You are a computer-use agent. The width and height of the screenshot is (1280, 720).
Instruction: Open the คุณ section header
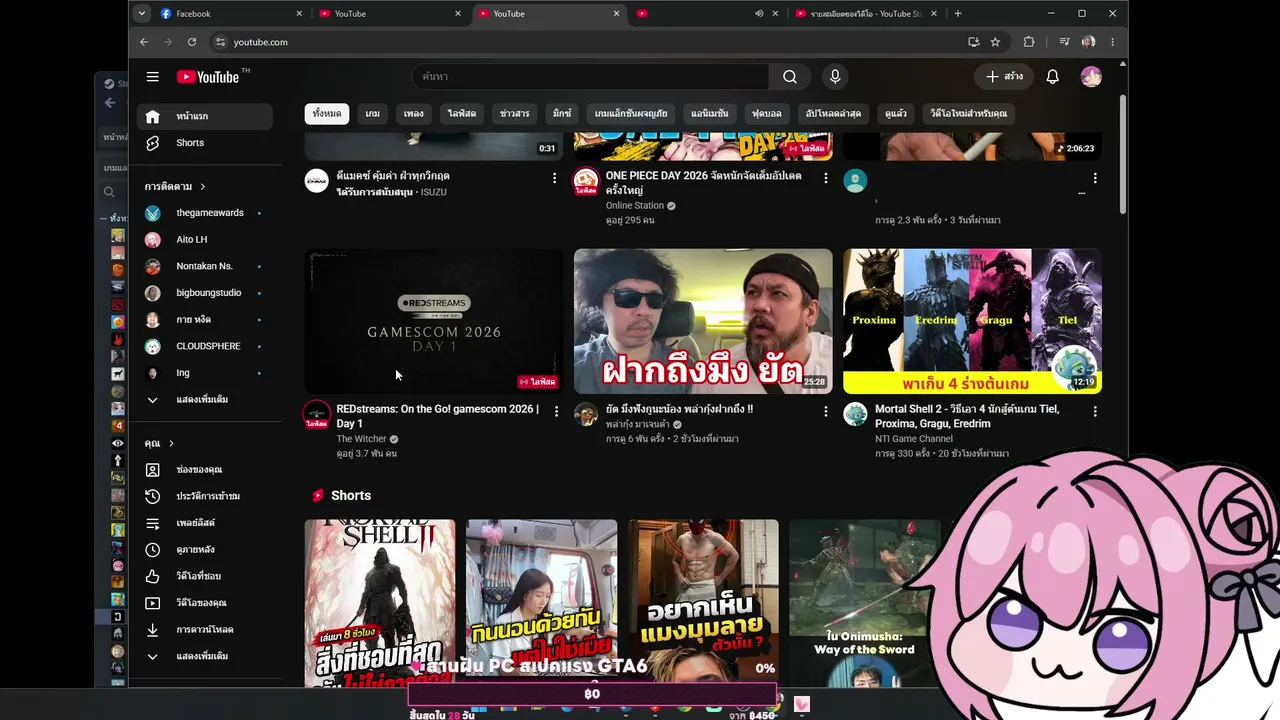(159, 443)
